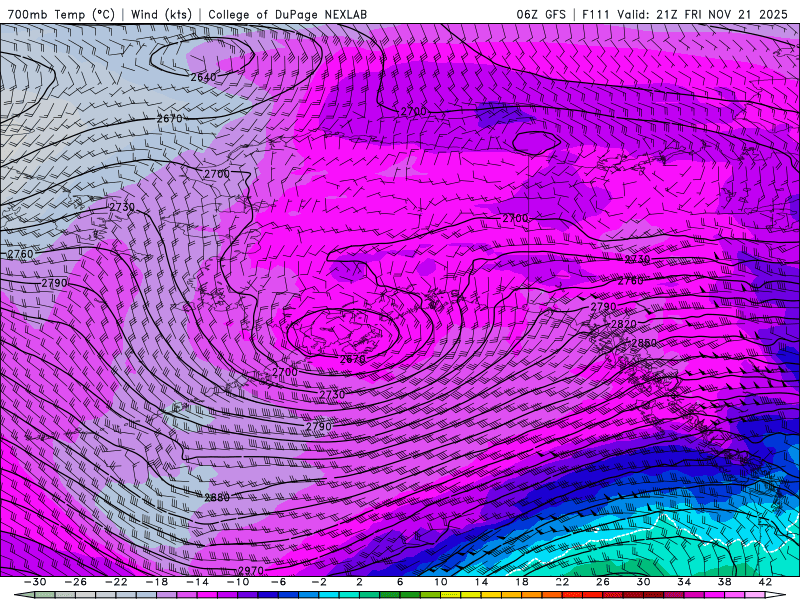Click the 14 value on the temperature scale

(481, 582)
